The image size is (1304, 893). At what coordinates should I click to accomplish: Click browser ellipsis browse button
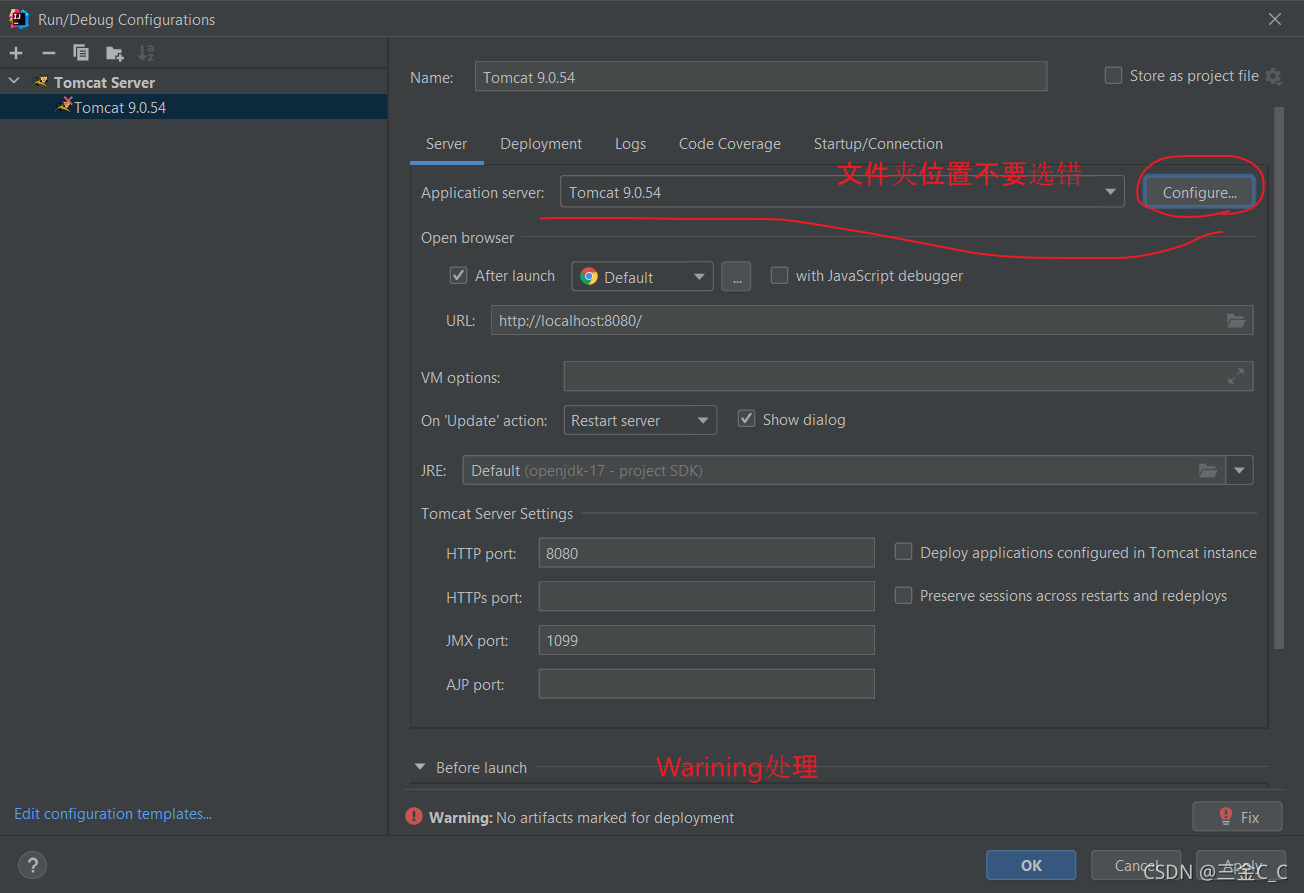[736, 277]
